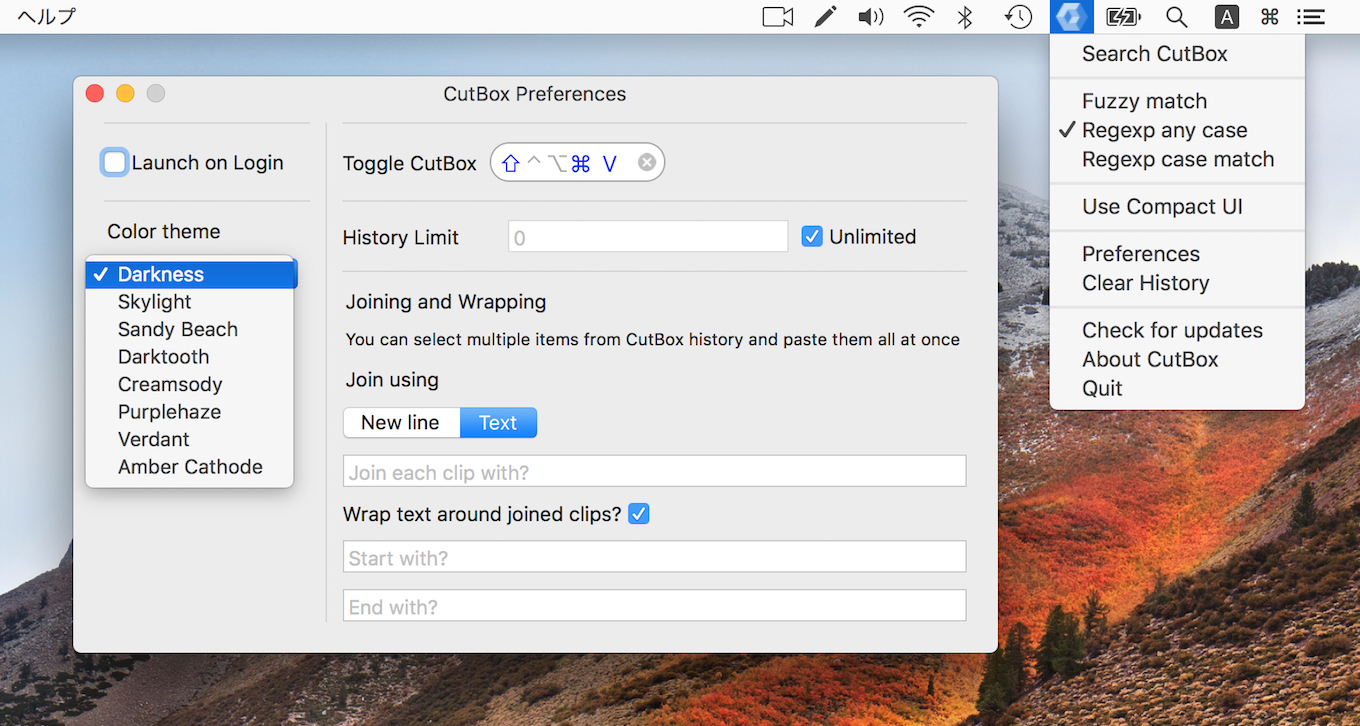Enable Launch on Login checkbox
The image size is (1360, 726).
point(115,163)
